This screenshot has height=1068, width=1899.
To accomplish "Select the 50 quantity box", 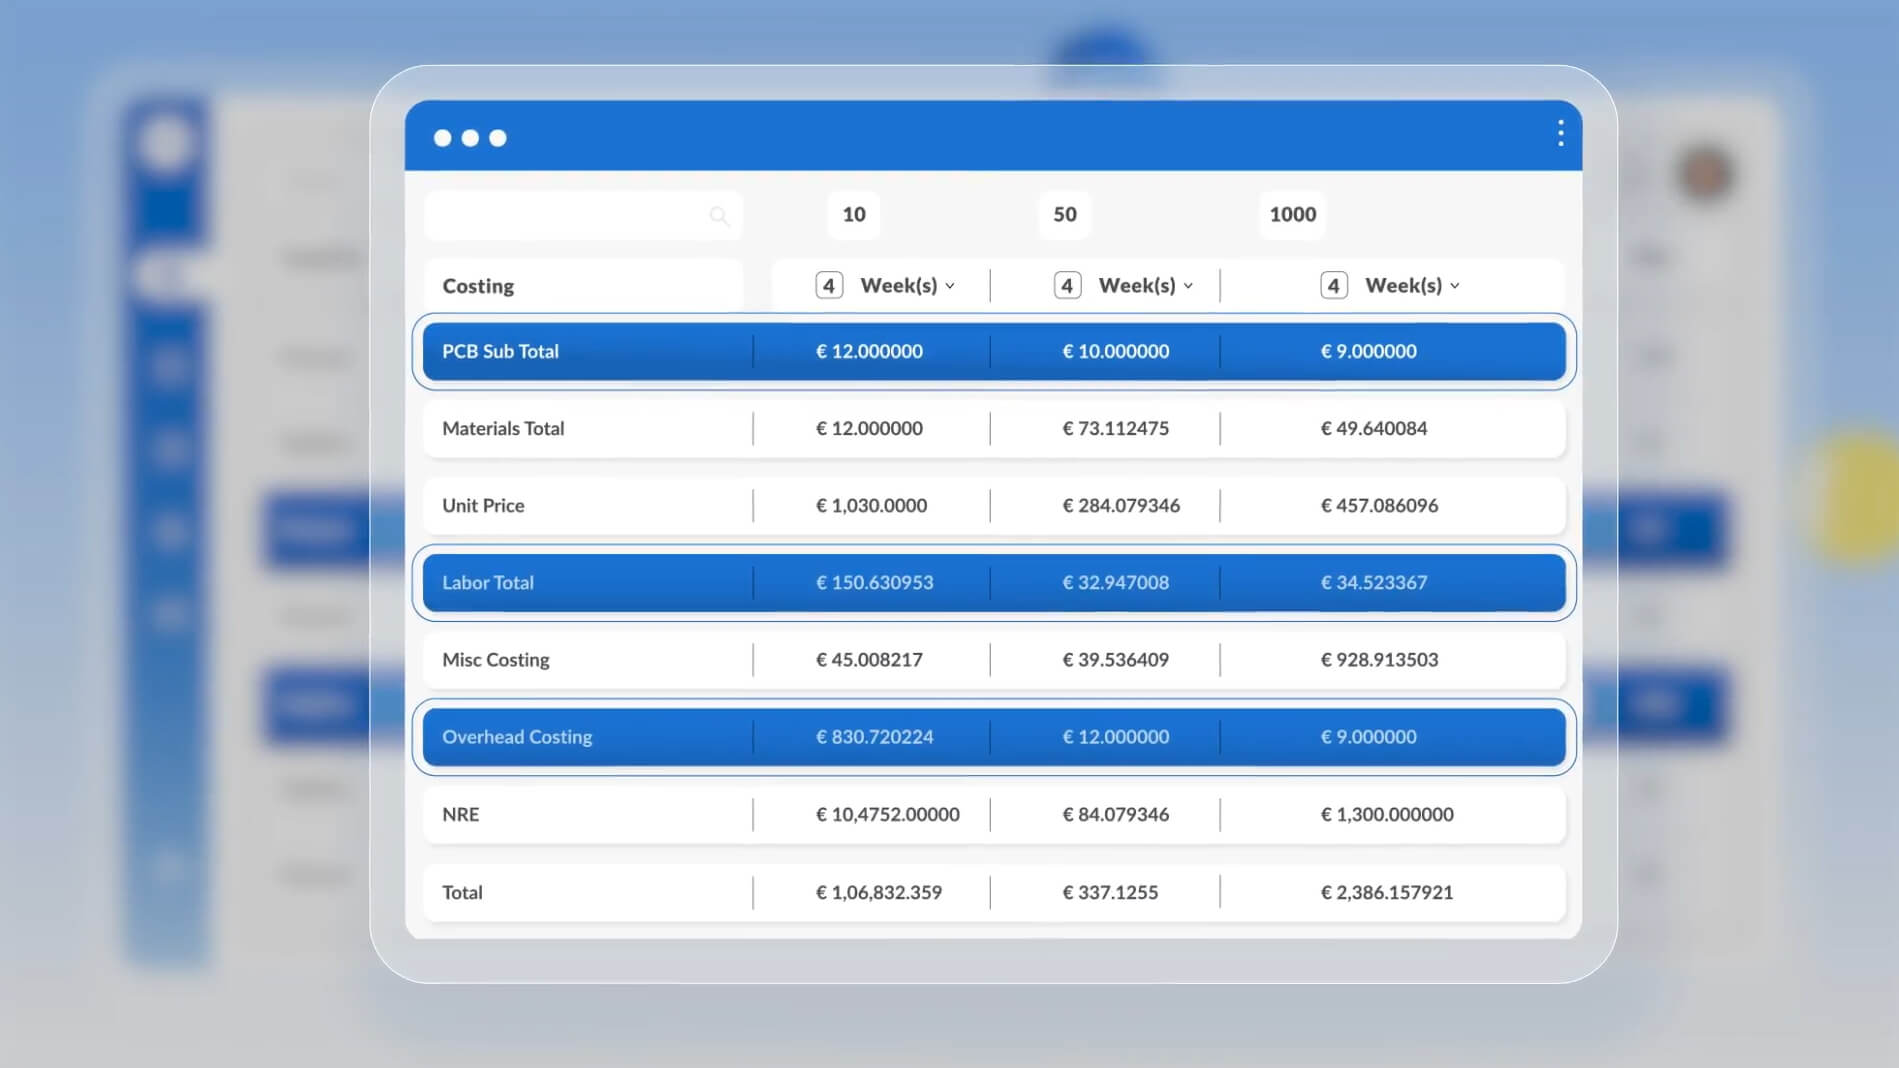I will tap(1064, 215).
